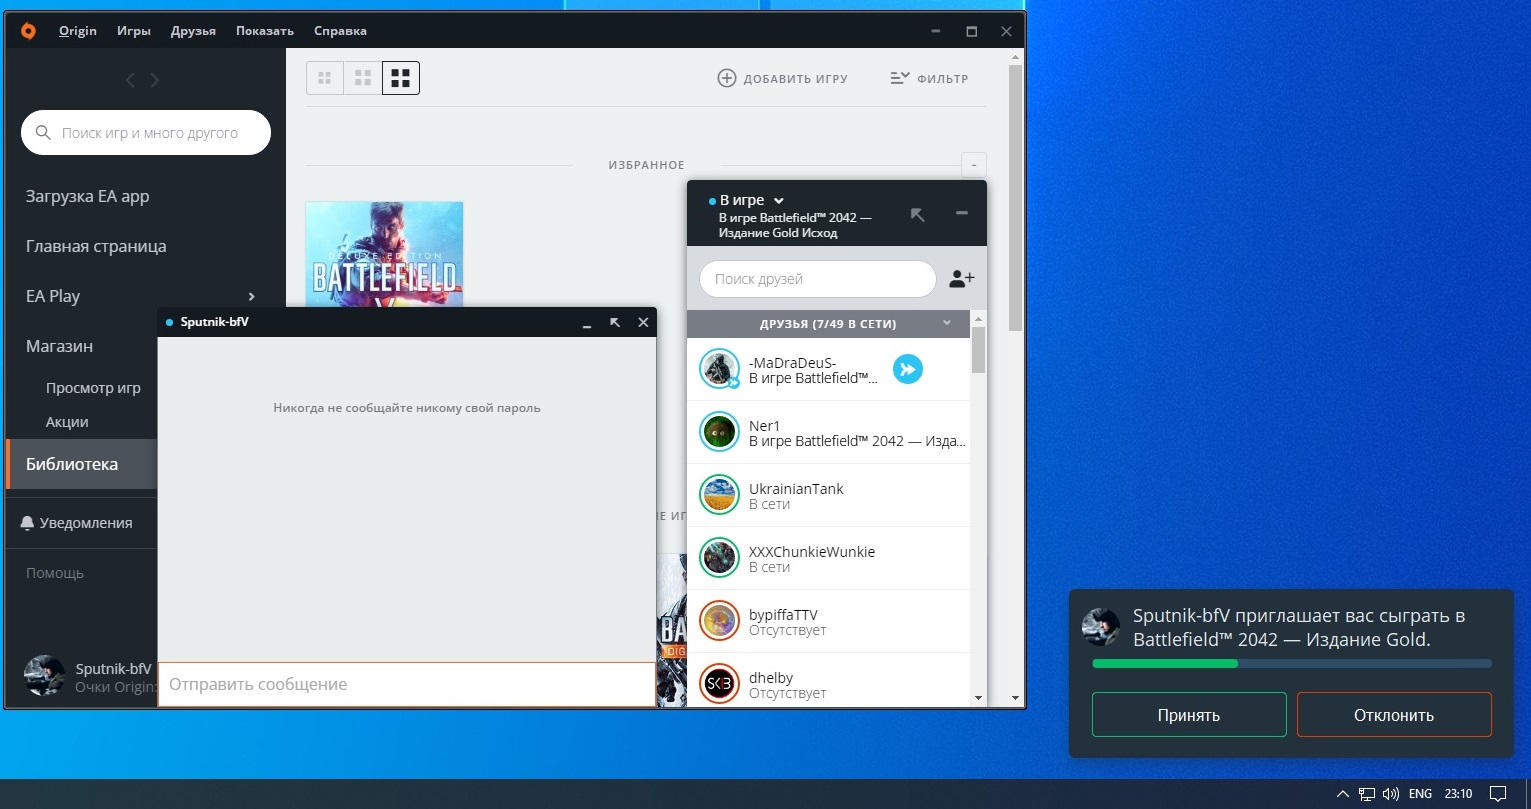Select friend name XXXChunkieWunkie

click(x=812, y=552)
